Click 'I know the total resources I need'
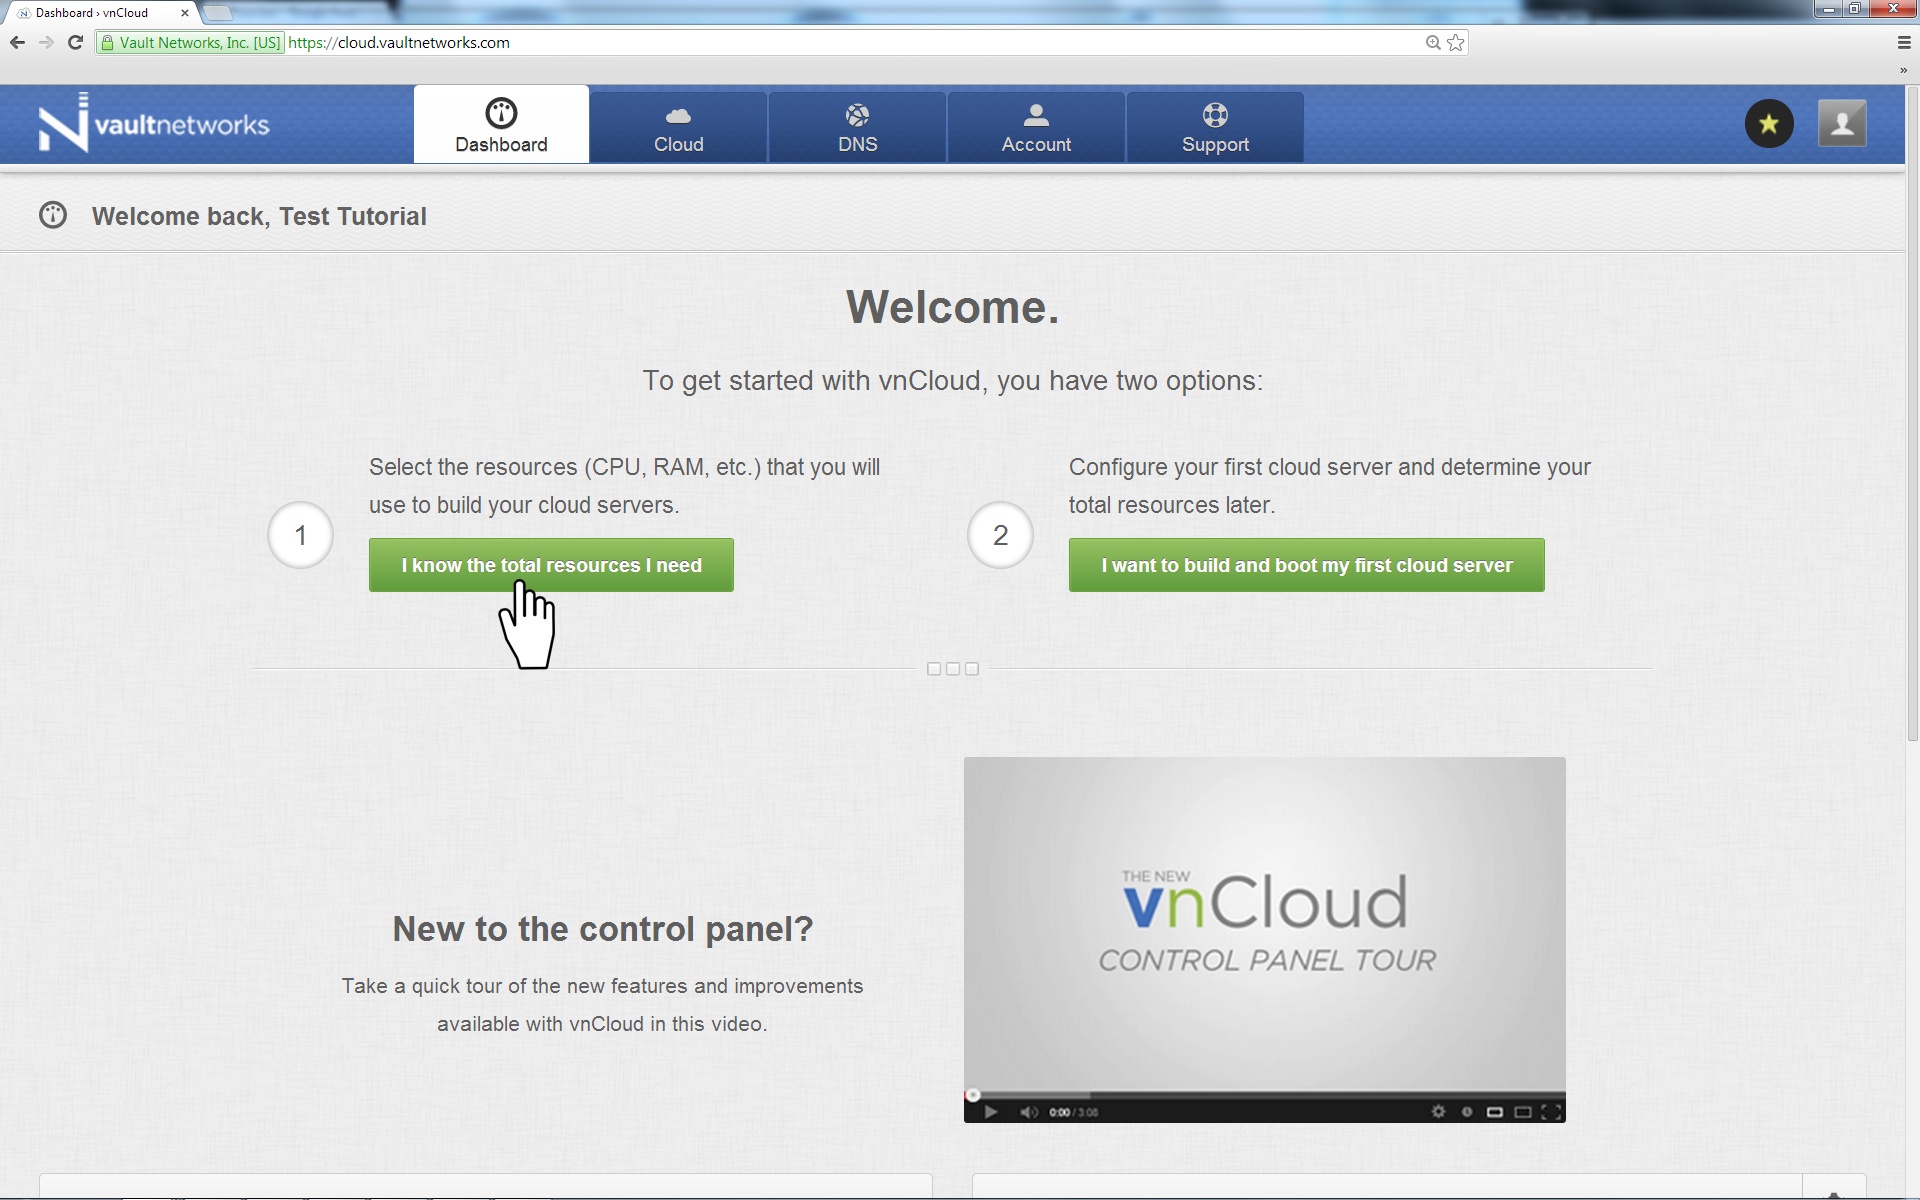The width and height of the screenshot is (1920, 1200). (551, 565)
